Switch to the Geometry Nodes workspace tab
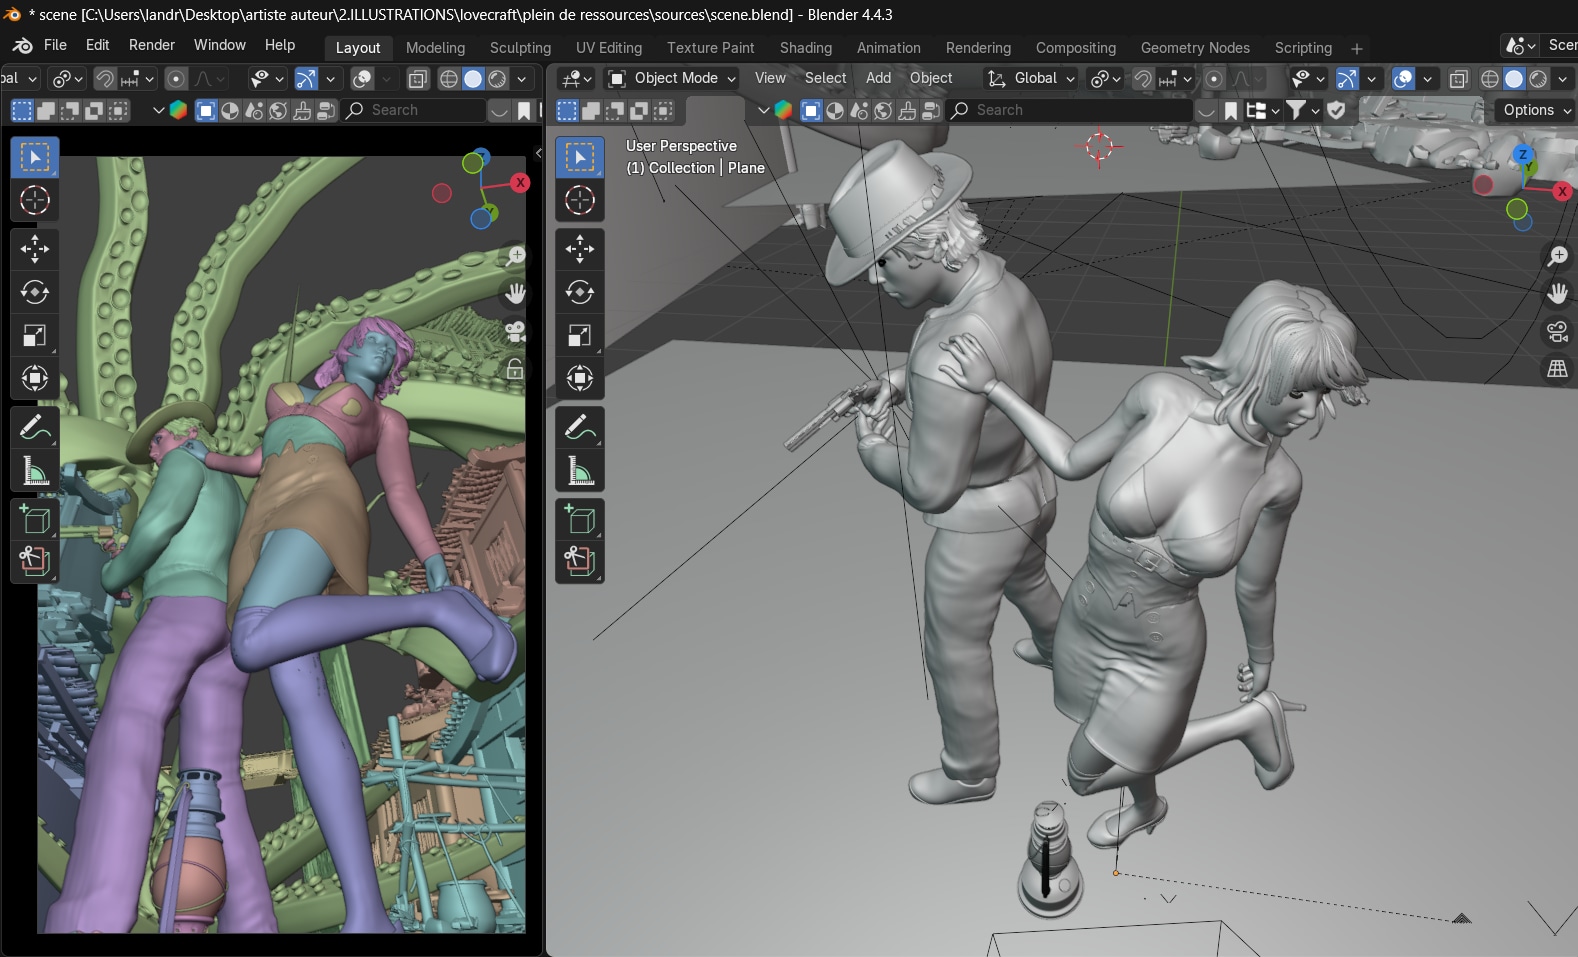The image size is (1578, 957). pyautogui.click(x=1195, y=48)
